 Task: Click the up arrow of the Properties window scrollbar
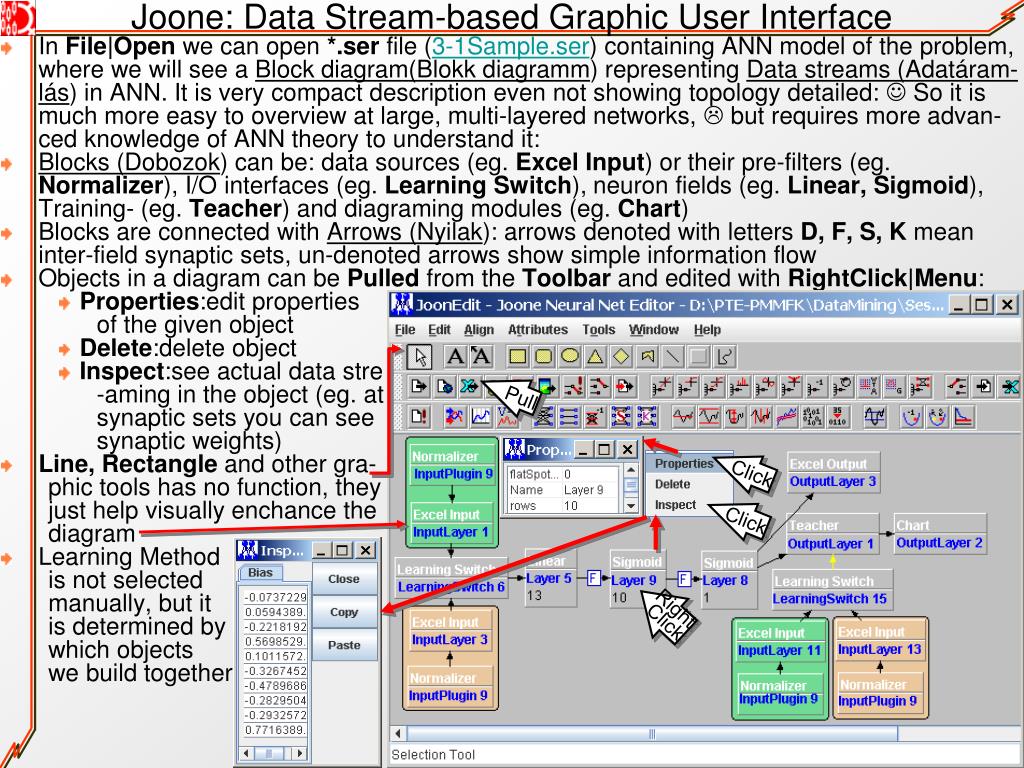tap(630, 470)
